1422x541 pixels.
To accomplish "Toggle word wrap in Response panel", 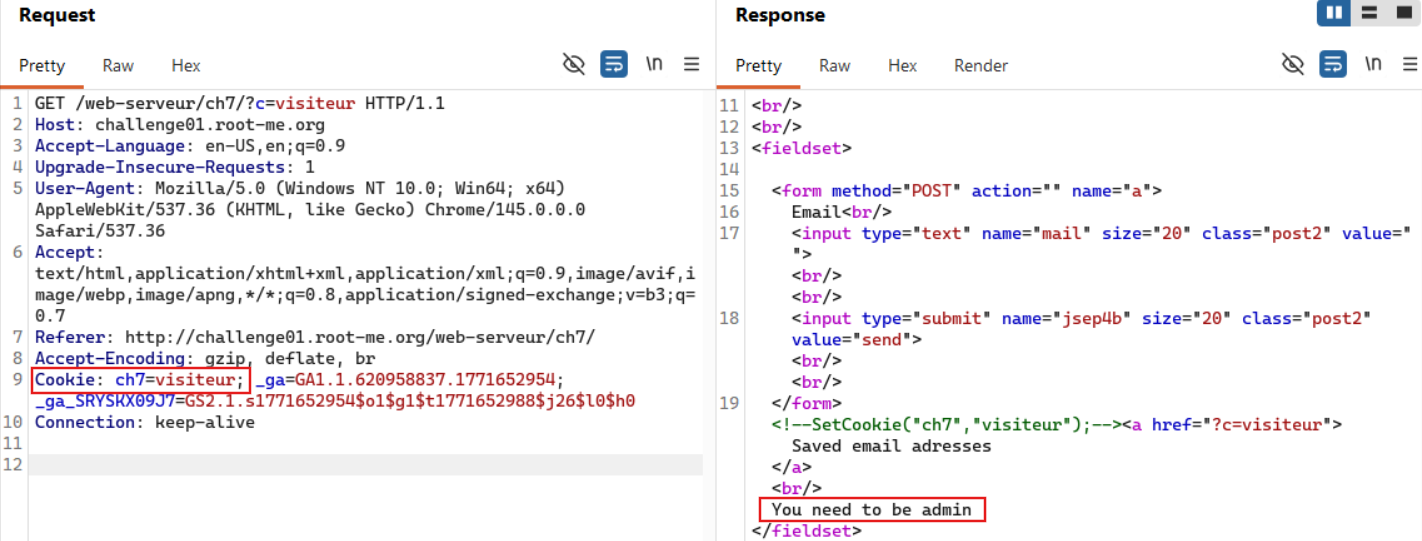I will click(x=1333, y=65).
